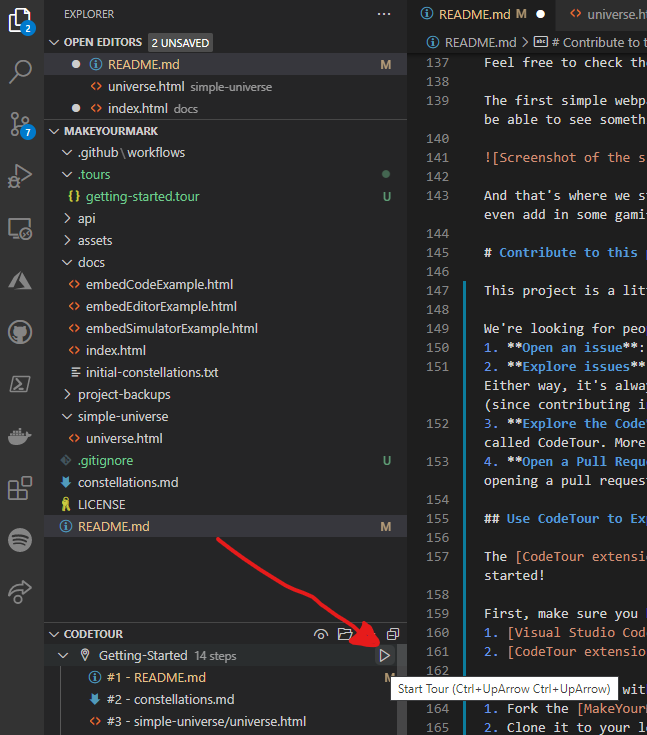Open the Spotify extension view

[x=20, y=540]
